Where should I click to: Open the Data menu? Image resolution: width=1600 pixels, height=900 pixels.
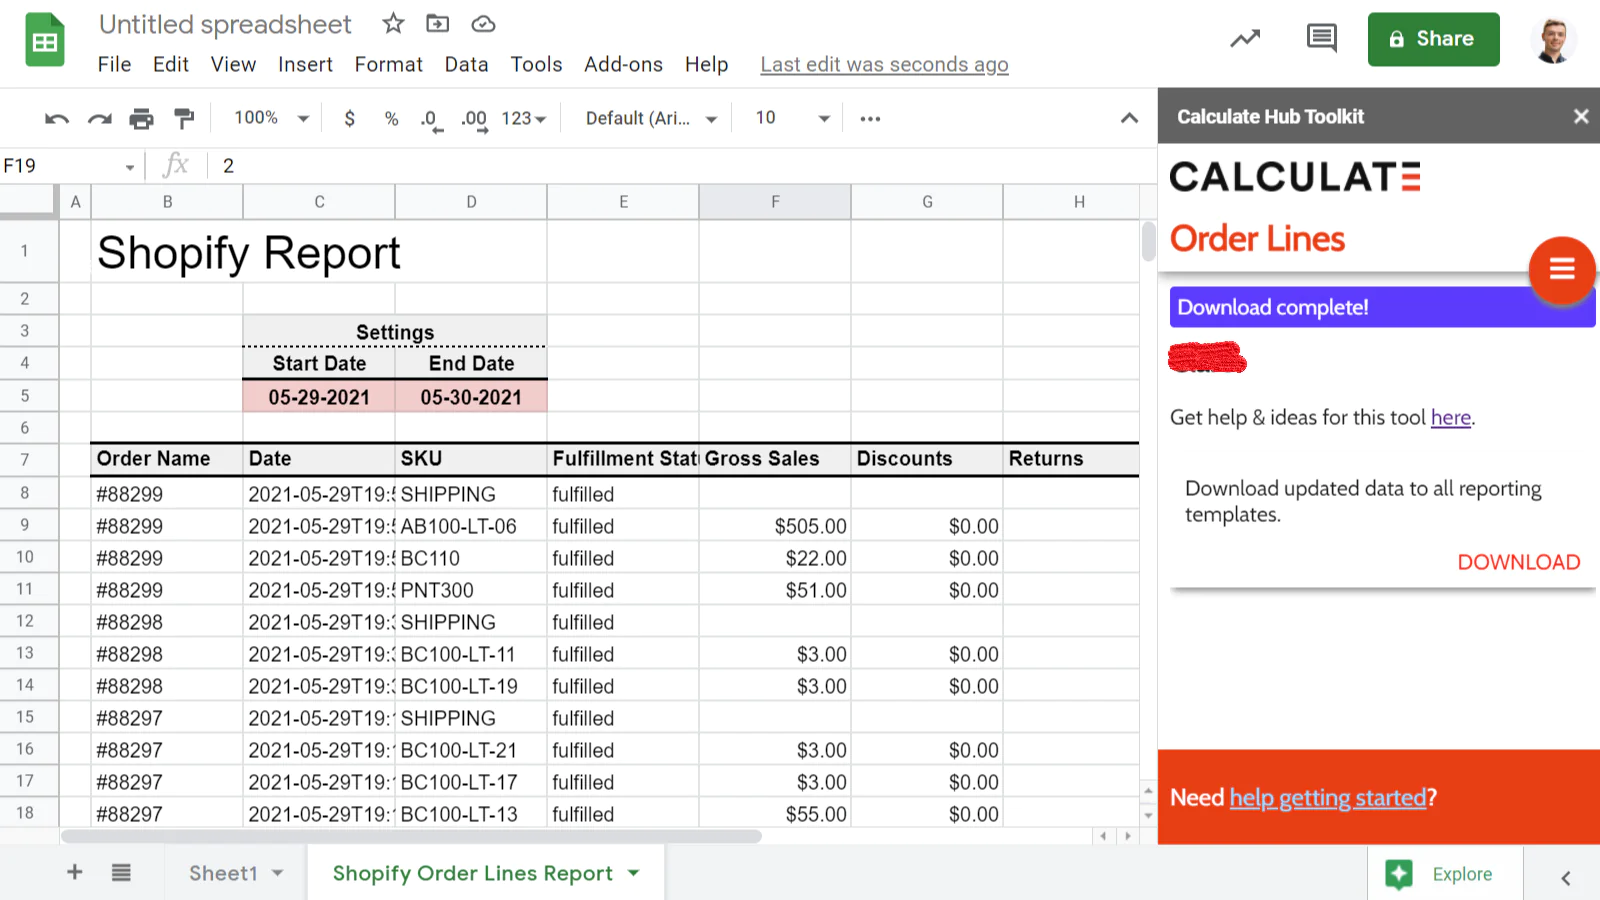(466, 64)
